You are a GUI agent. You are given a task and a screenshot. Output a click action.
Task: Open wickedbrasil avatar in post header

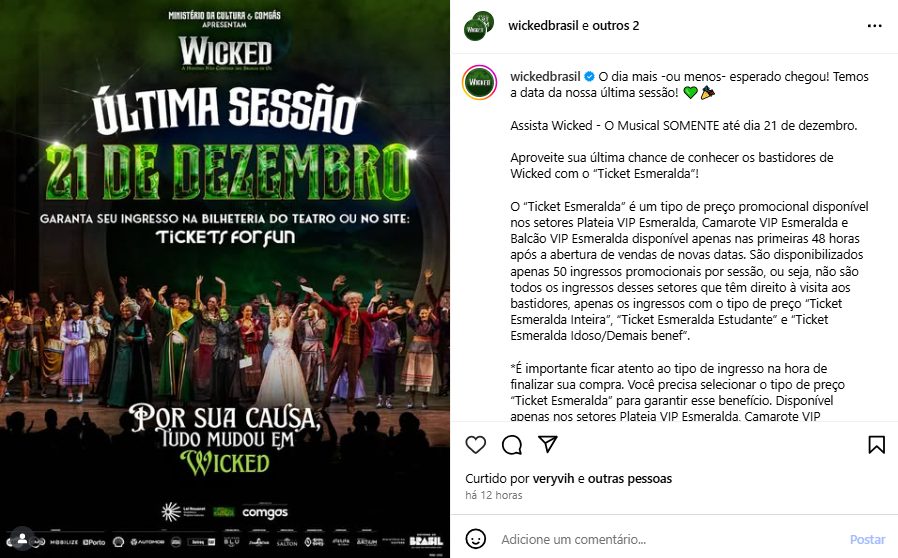(x=479, y=26)
